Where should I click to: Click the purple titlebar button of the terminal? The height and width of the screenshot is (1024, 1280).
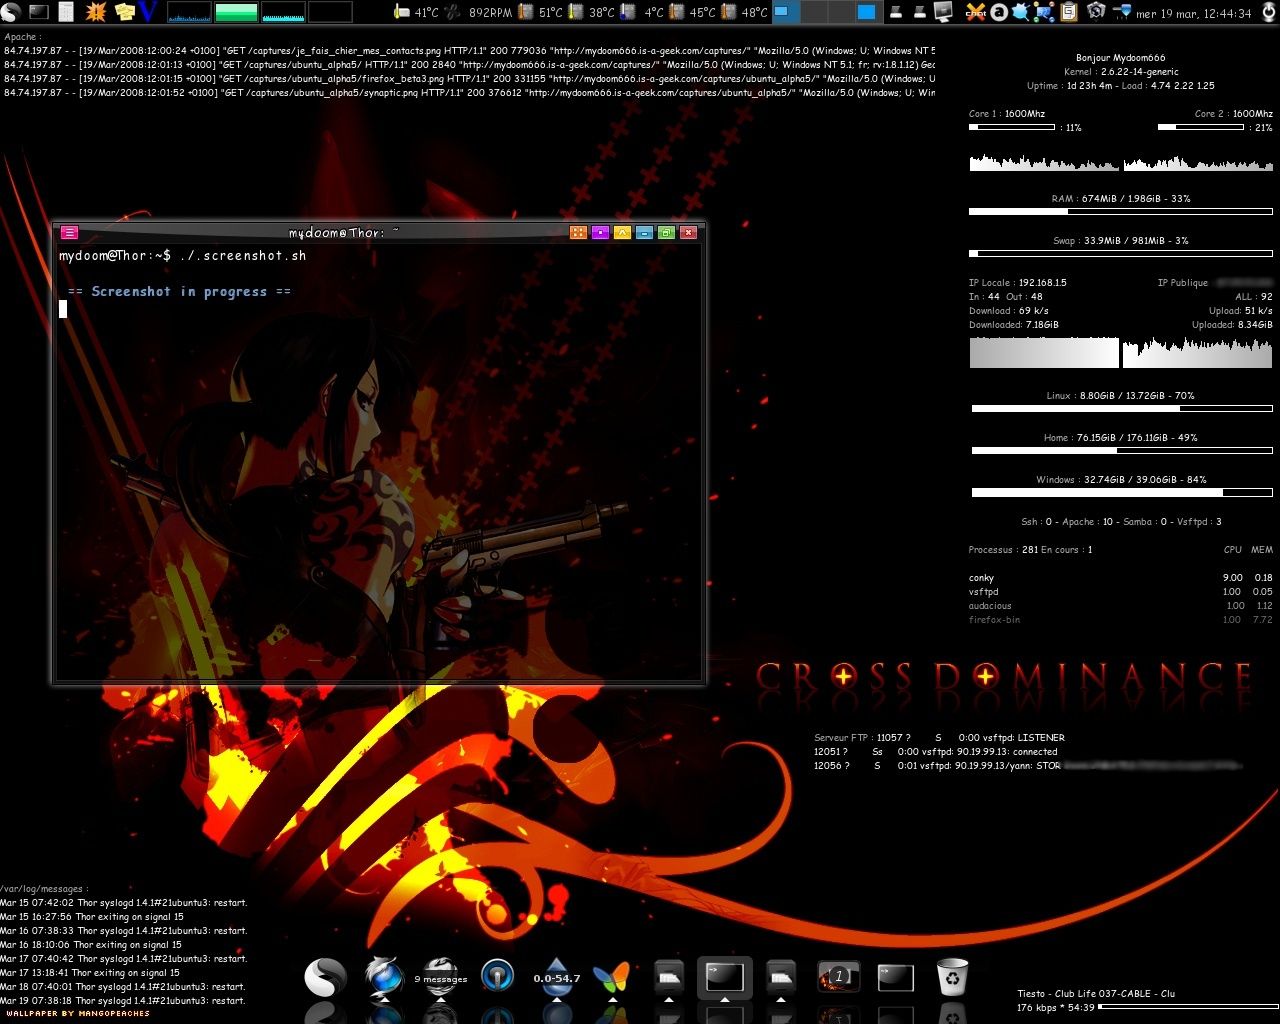pos(600,232)
